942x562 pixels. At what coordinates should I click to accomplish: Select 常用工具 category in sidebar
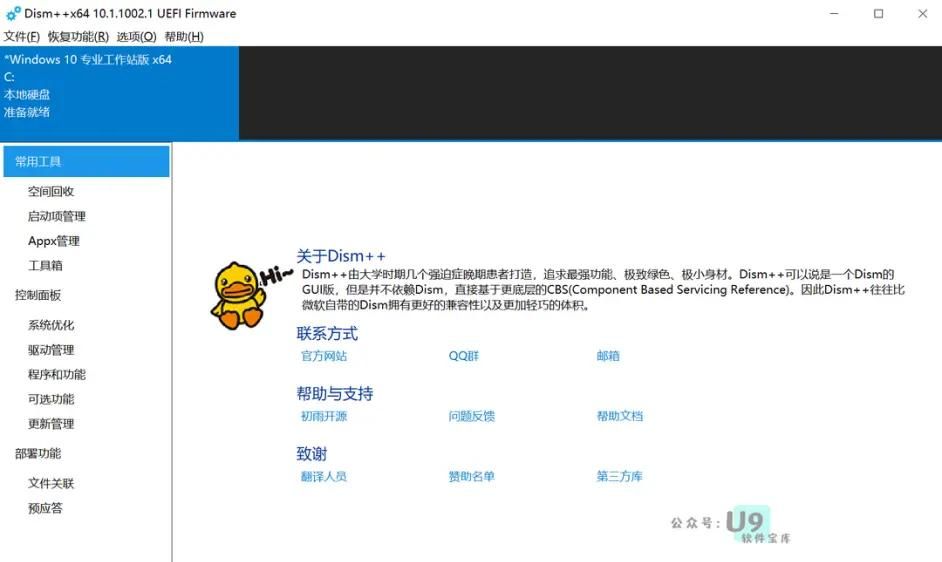click(87, 161)
